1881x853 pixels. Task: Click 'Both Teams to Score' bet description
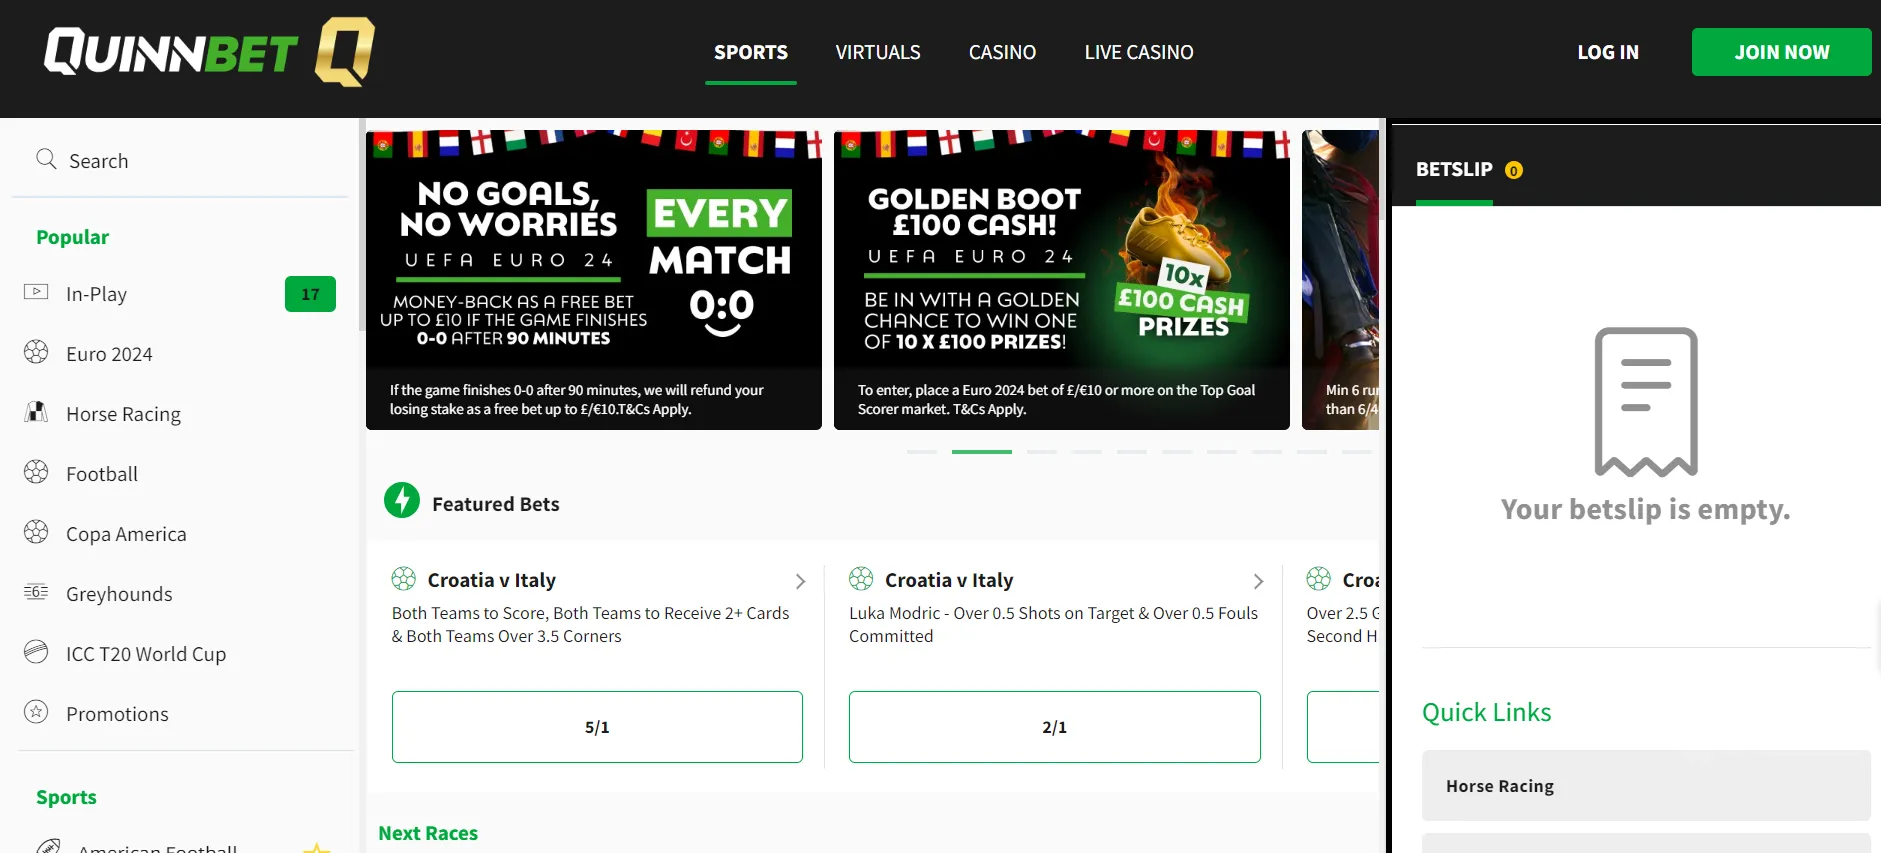point(591,624)
